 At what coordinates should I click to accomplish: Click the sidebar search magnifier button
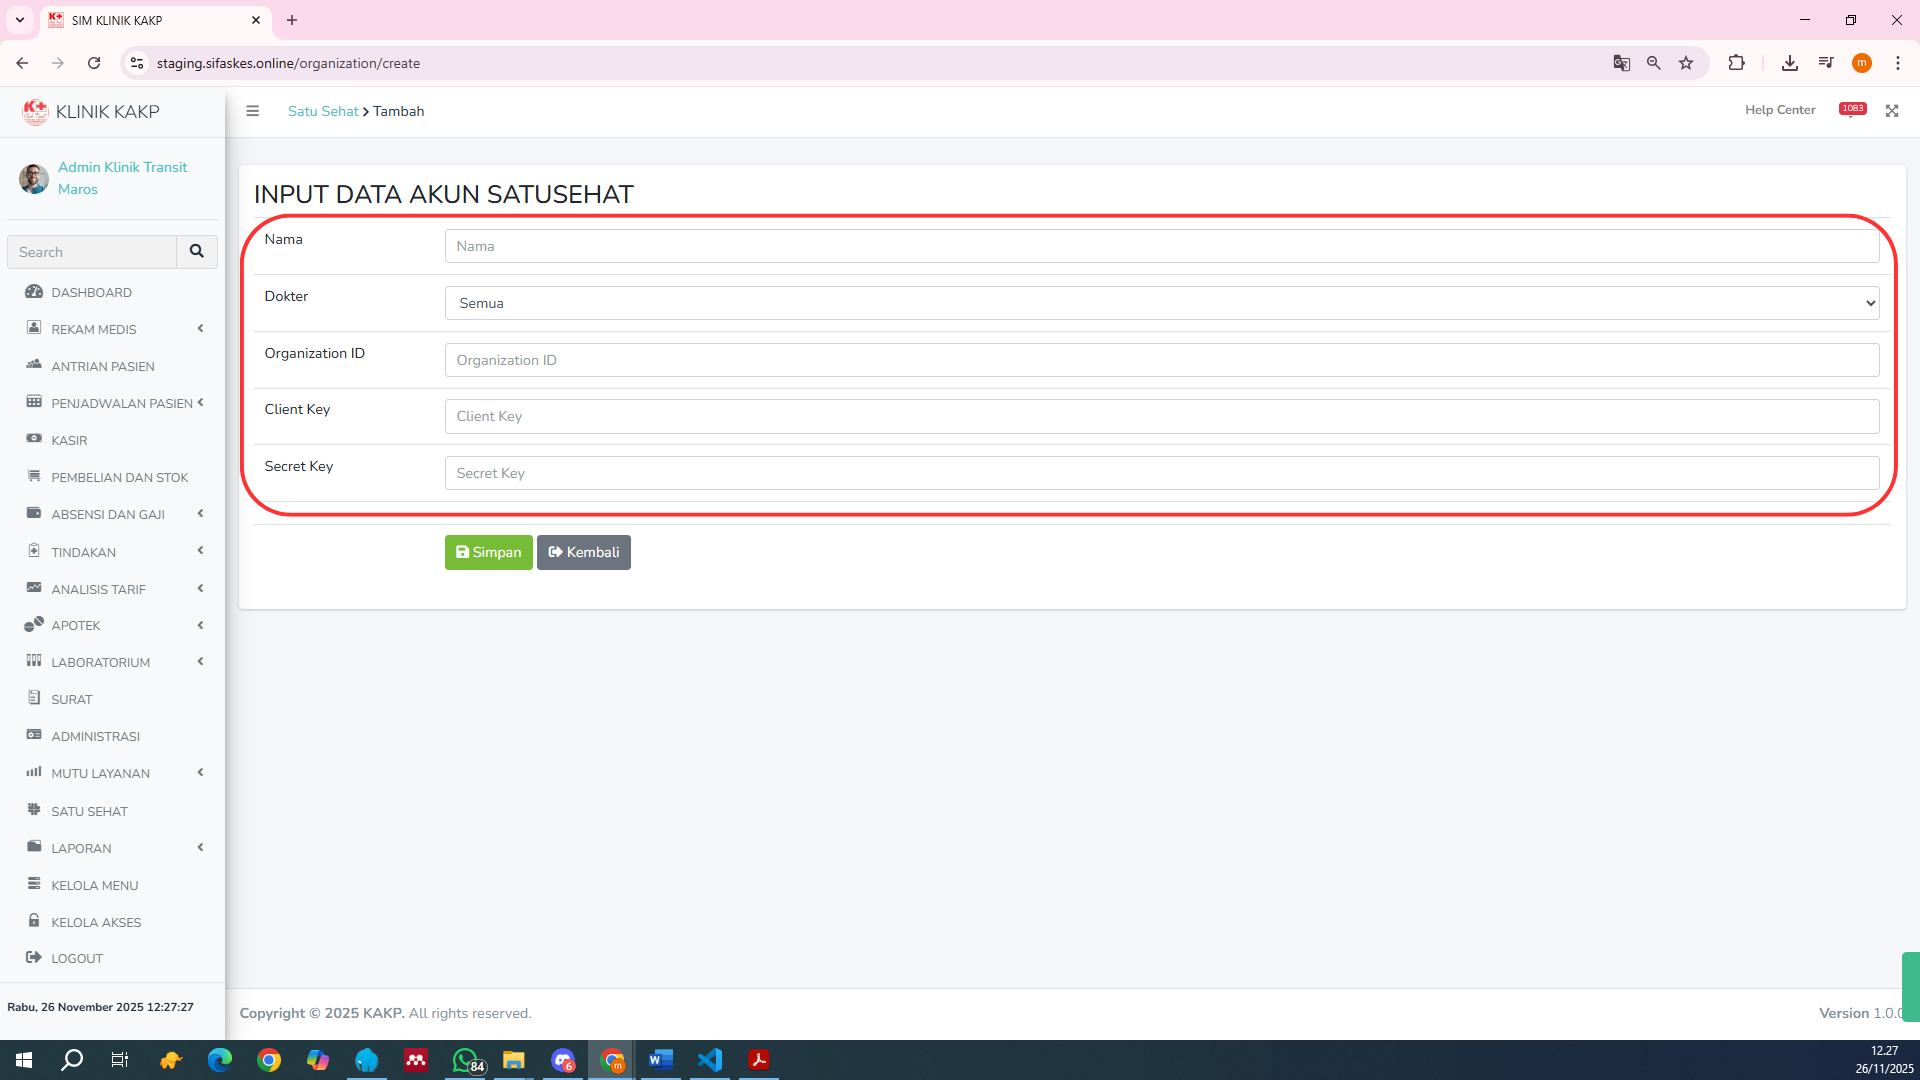point(197,252)
